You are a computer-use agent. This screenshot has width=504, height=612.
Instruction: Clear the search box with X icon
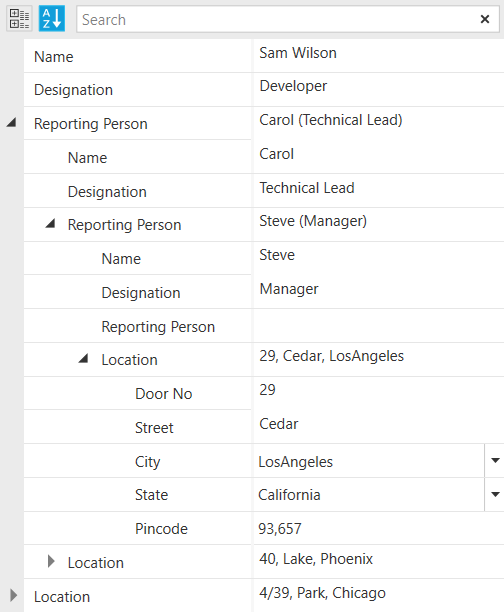point(484,19)
